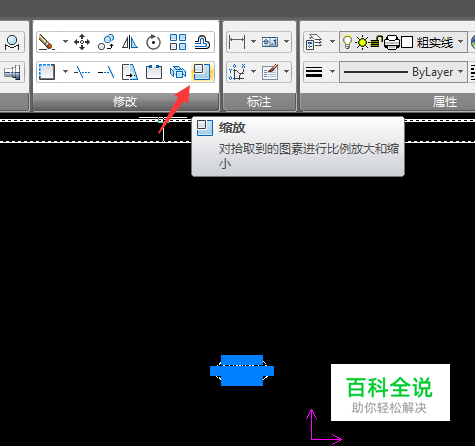
Task: Open the annotation edit dropdown arrow
Action: tap(286, 71)
